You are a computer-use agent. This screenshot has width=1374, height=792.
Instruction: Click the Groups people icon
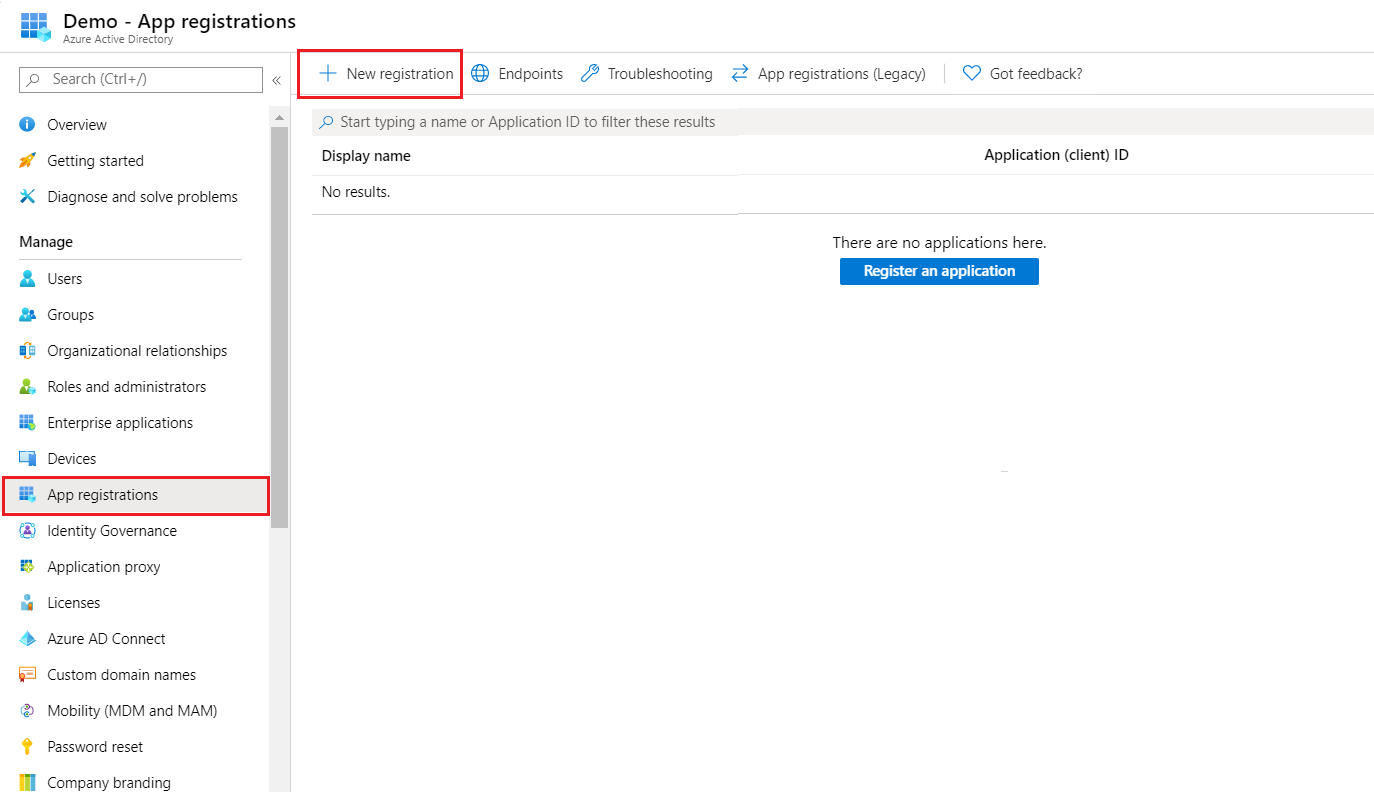coord(27,315)
